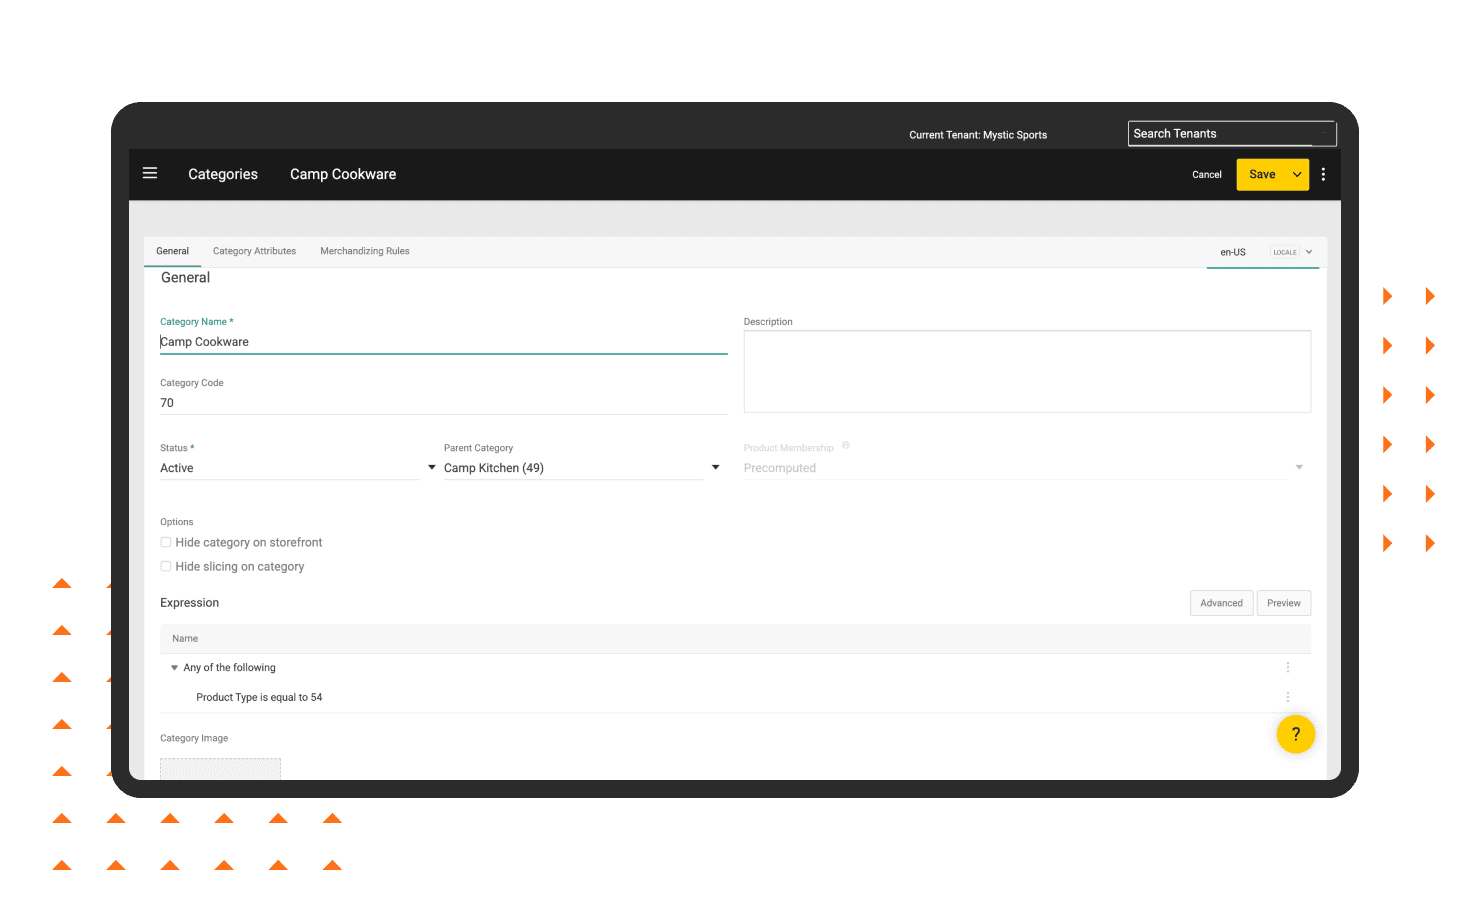
Task: Open the Merchandizing Rules tab
Action: 365,251
